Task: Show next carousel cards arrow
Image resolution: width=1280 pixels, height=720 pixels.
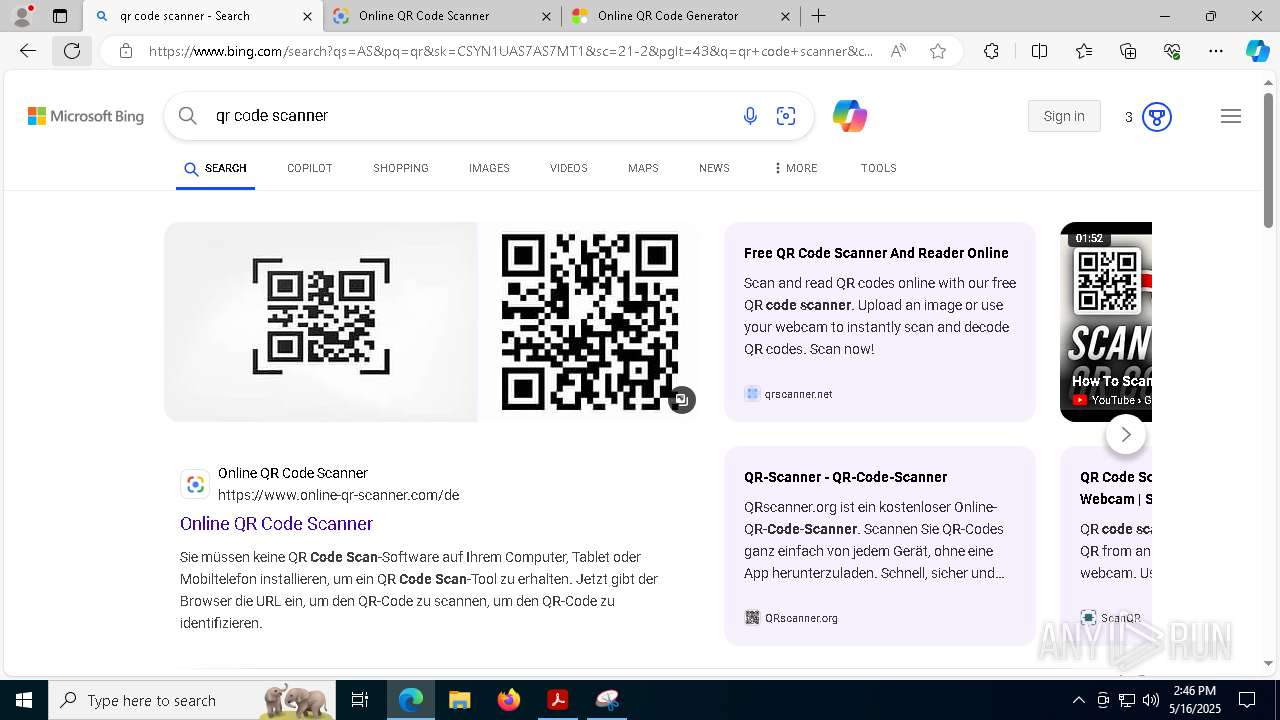Action: click(1126, 434)
